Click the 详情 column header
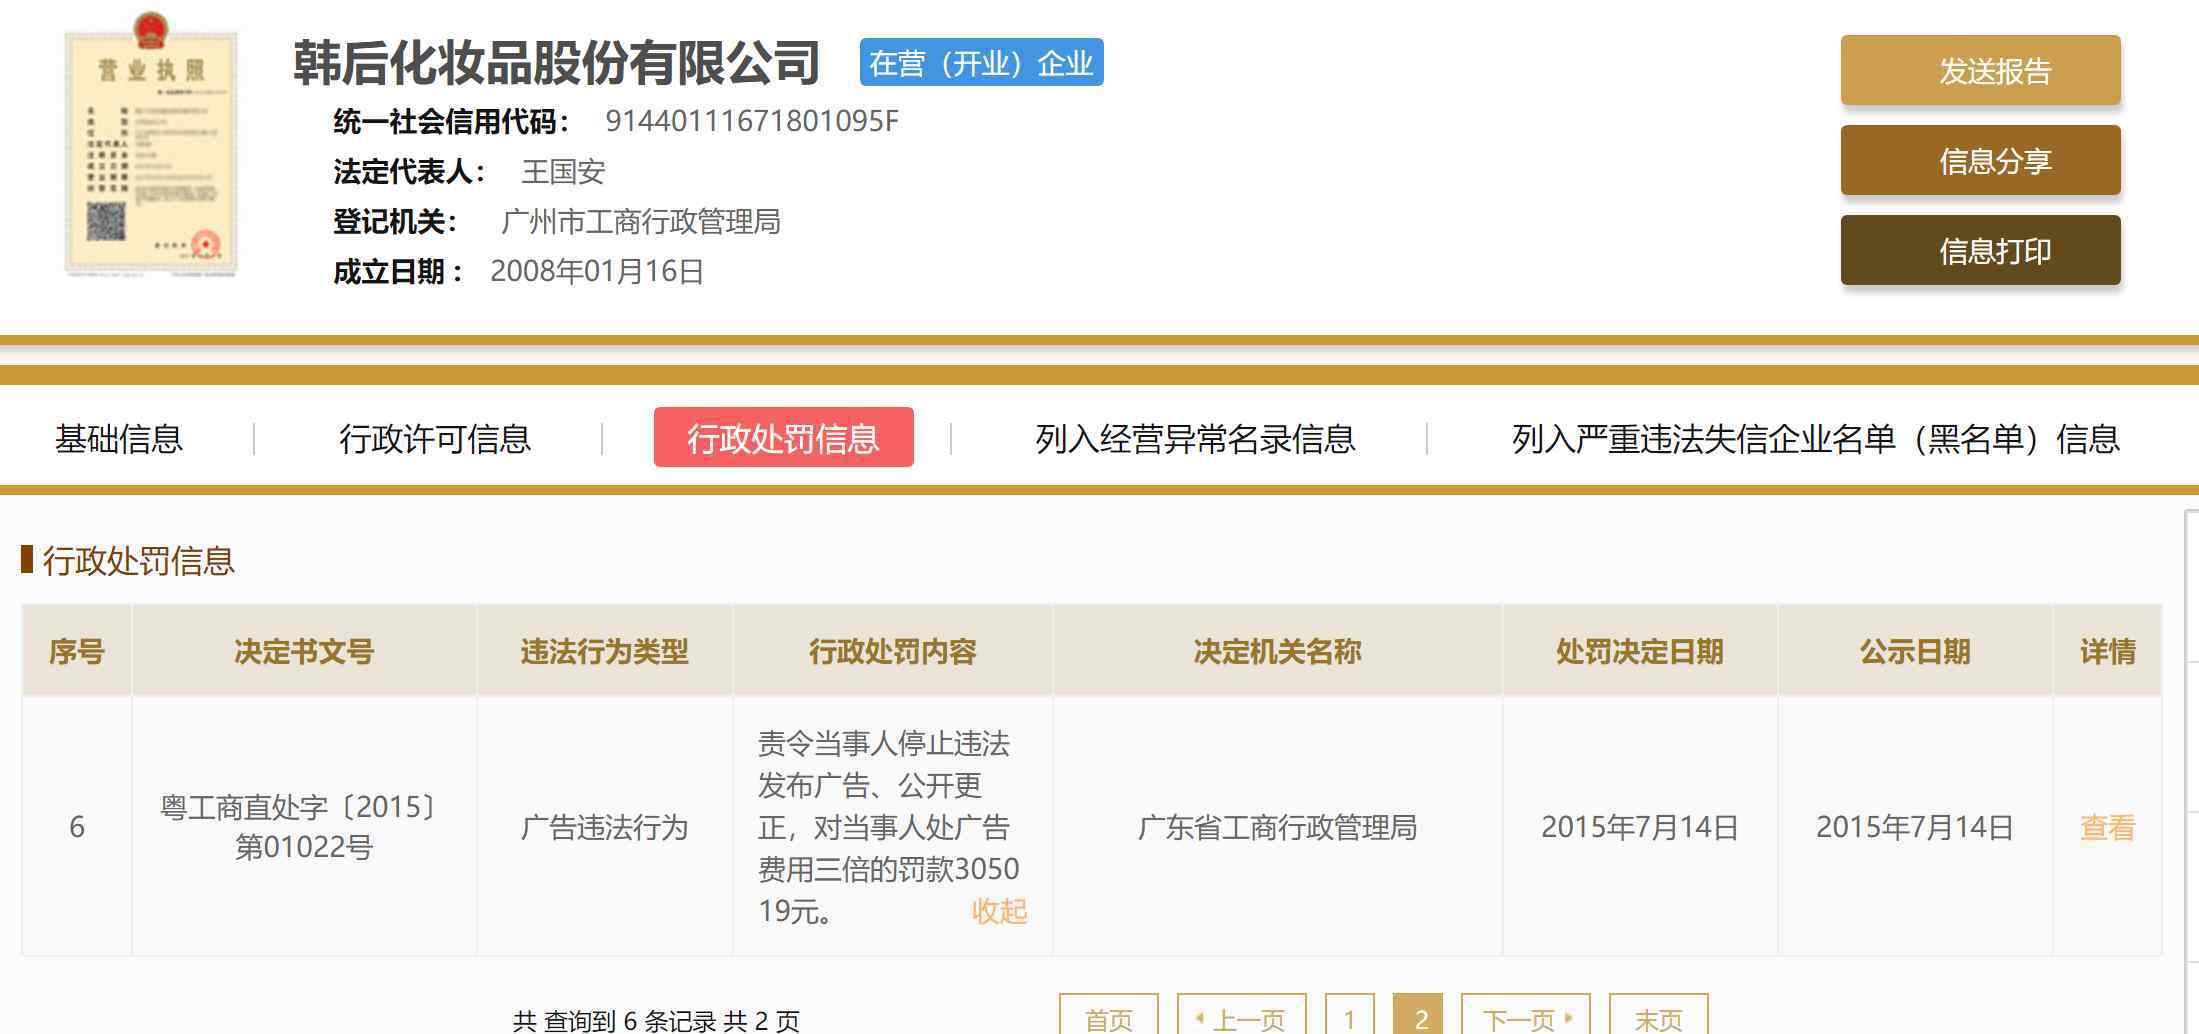The height and width of the screenshot is (1034, 2199). [x=2107, y=651]
